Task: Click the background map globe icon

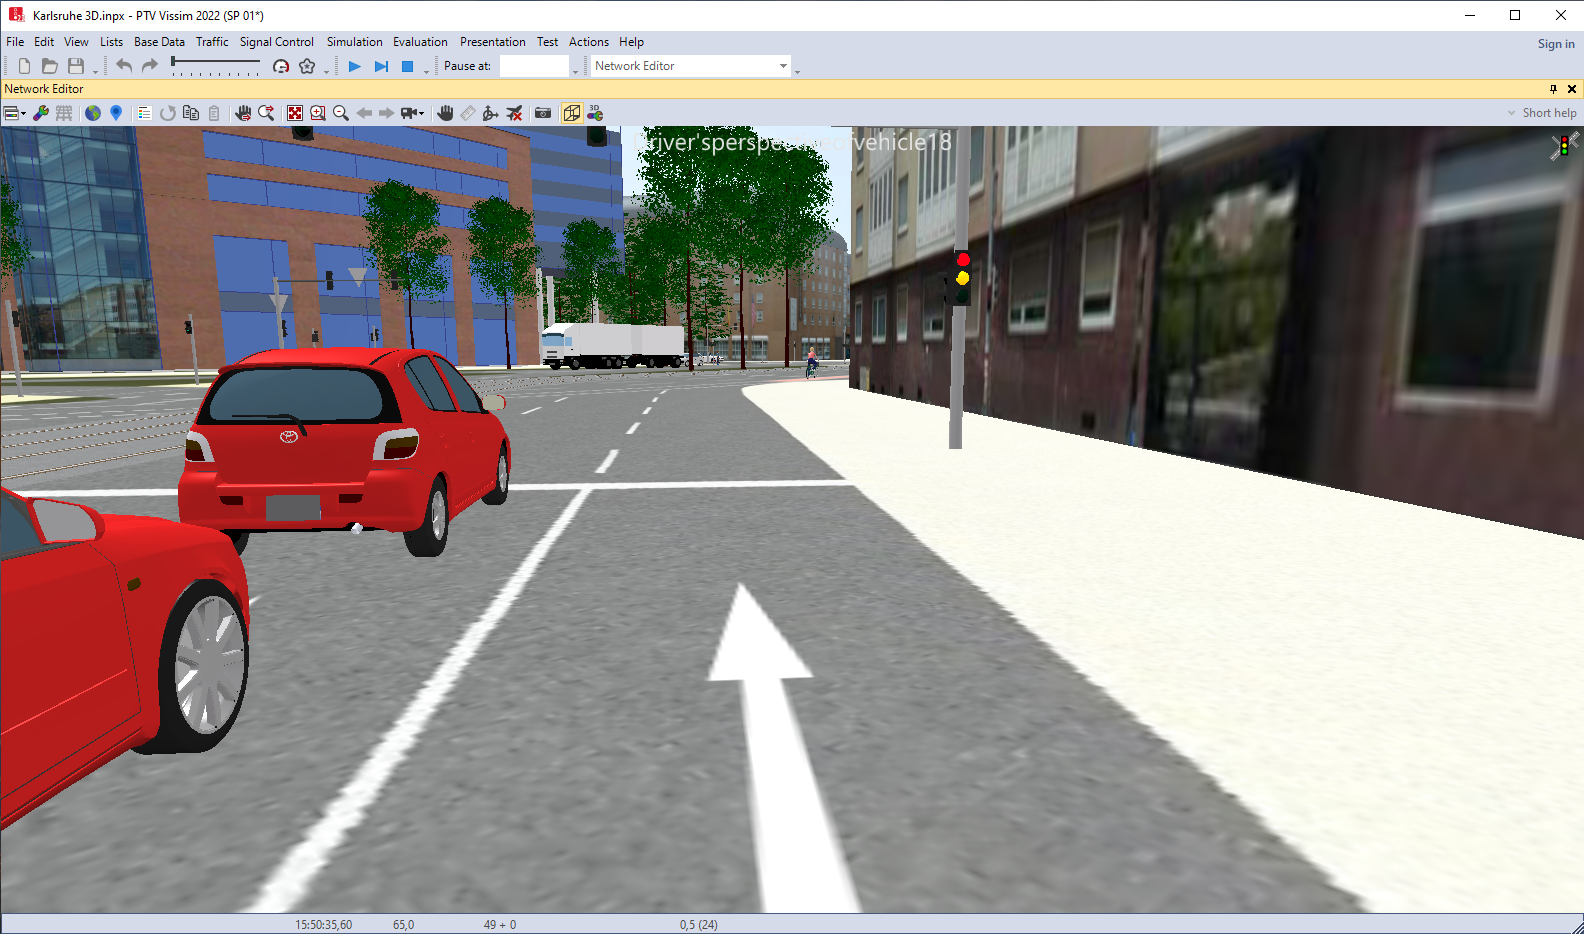Action: click(x=93, y=113)
